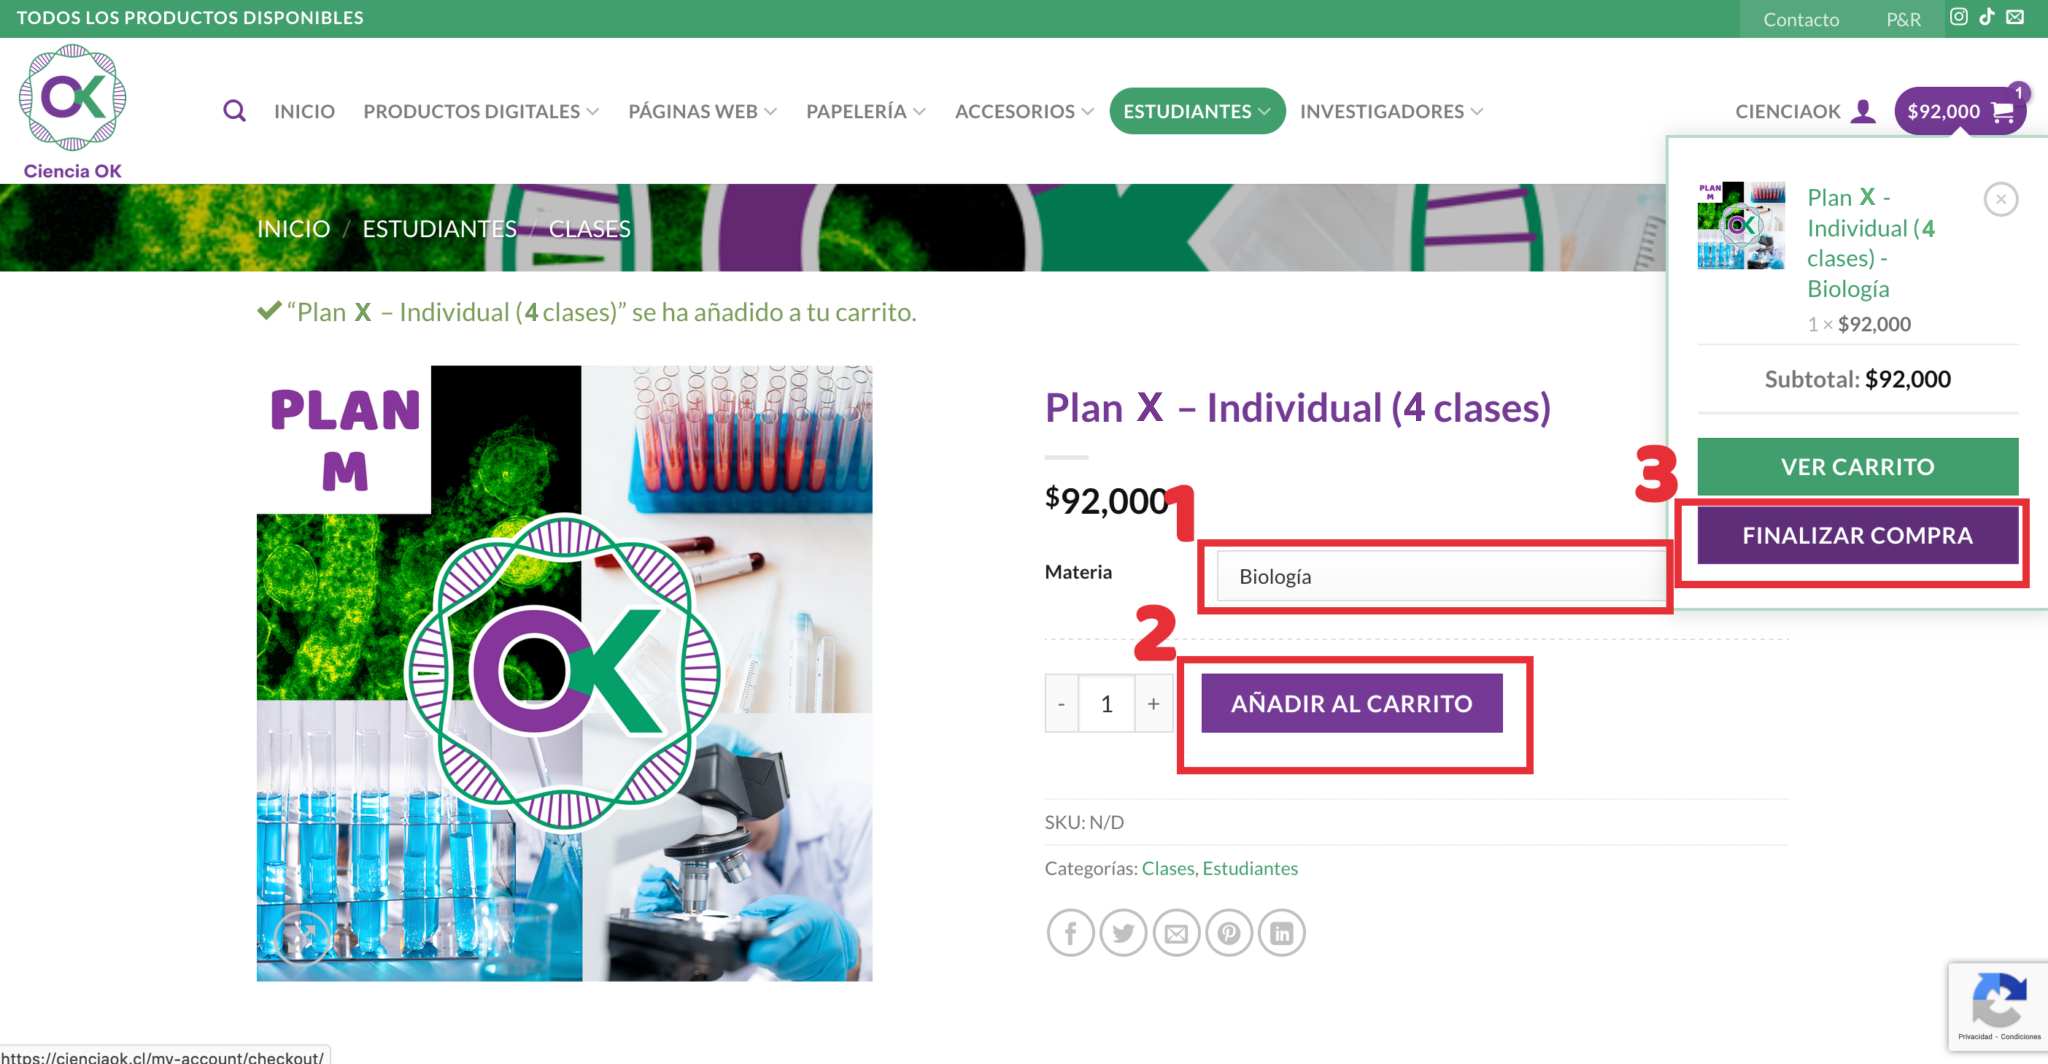Viewport: 2048px width, 1064px height.
Task: Select the INICIO menu item
Action: tap(304, 111)
